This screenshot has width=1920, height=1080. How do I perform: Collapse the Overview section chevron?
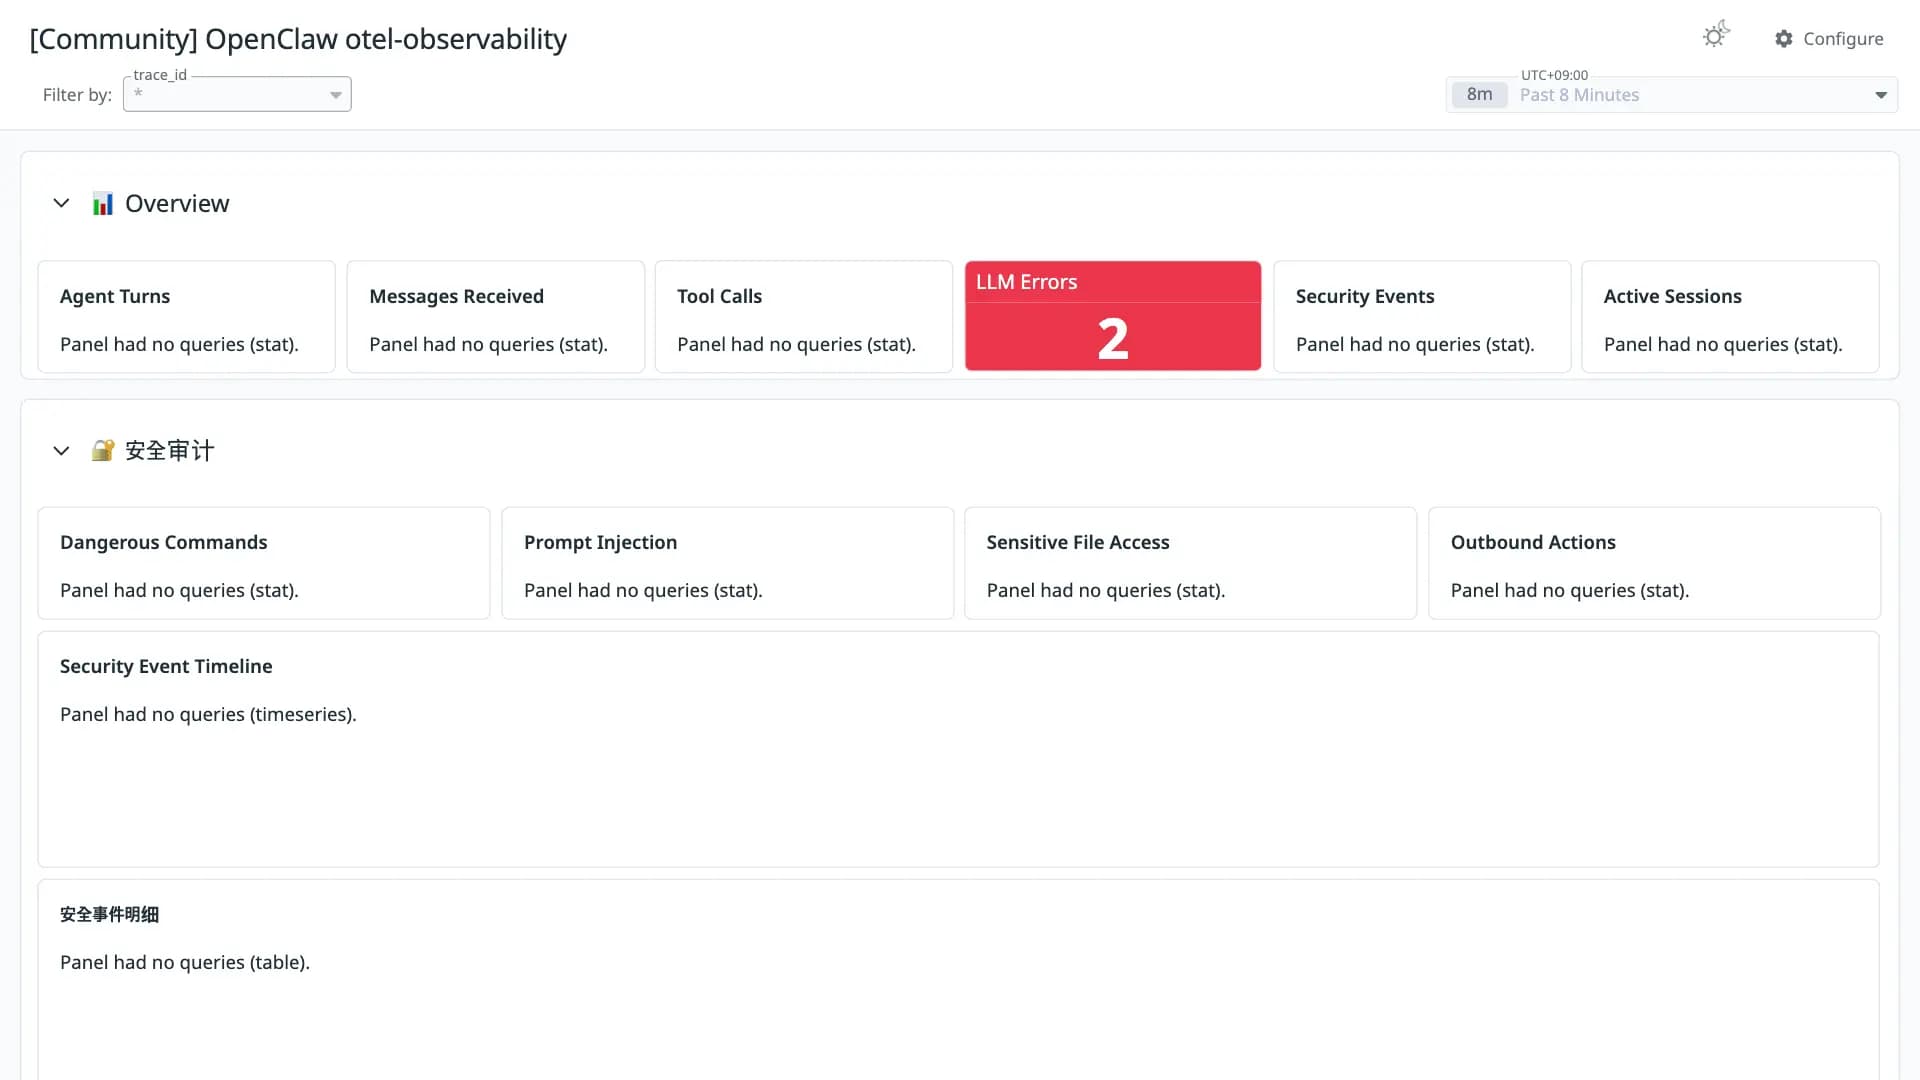(61, 203)
